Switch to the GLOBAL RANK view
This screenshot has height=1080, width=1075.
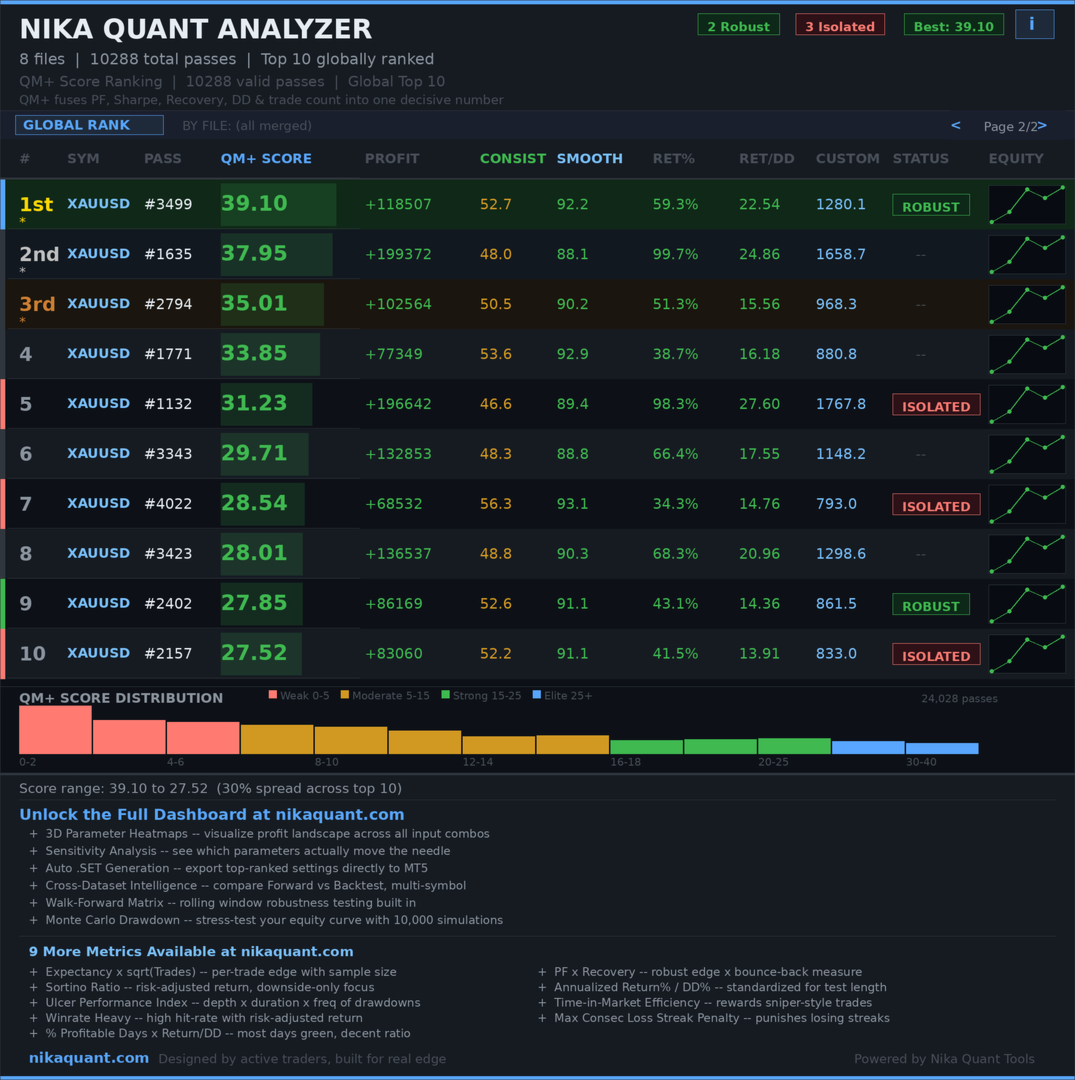89,124
